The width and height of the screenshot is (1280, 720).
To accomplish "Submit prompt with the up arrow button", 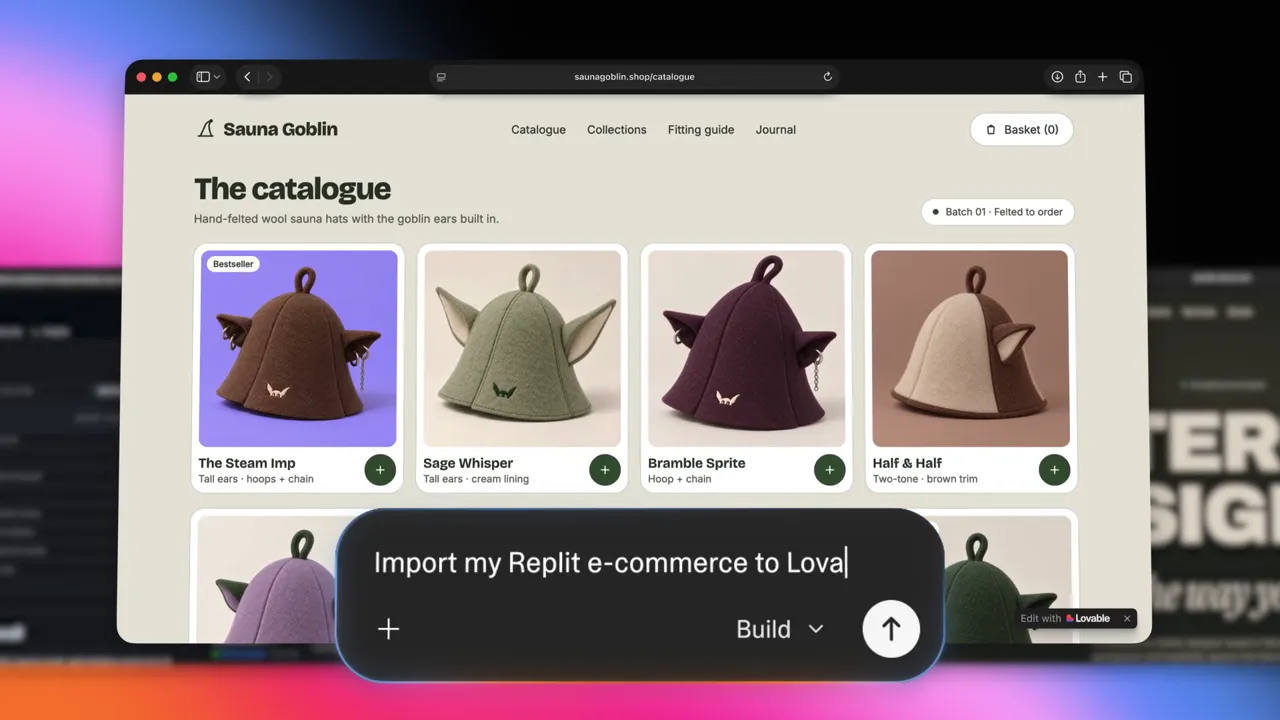I will (x=891, y=629).
